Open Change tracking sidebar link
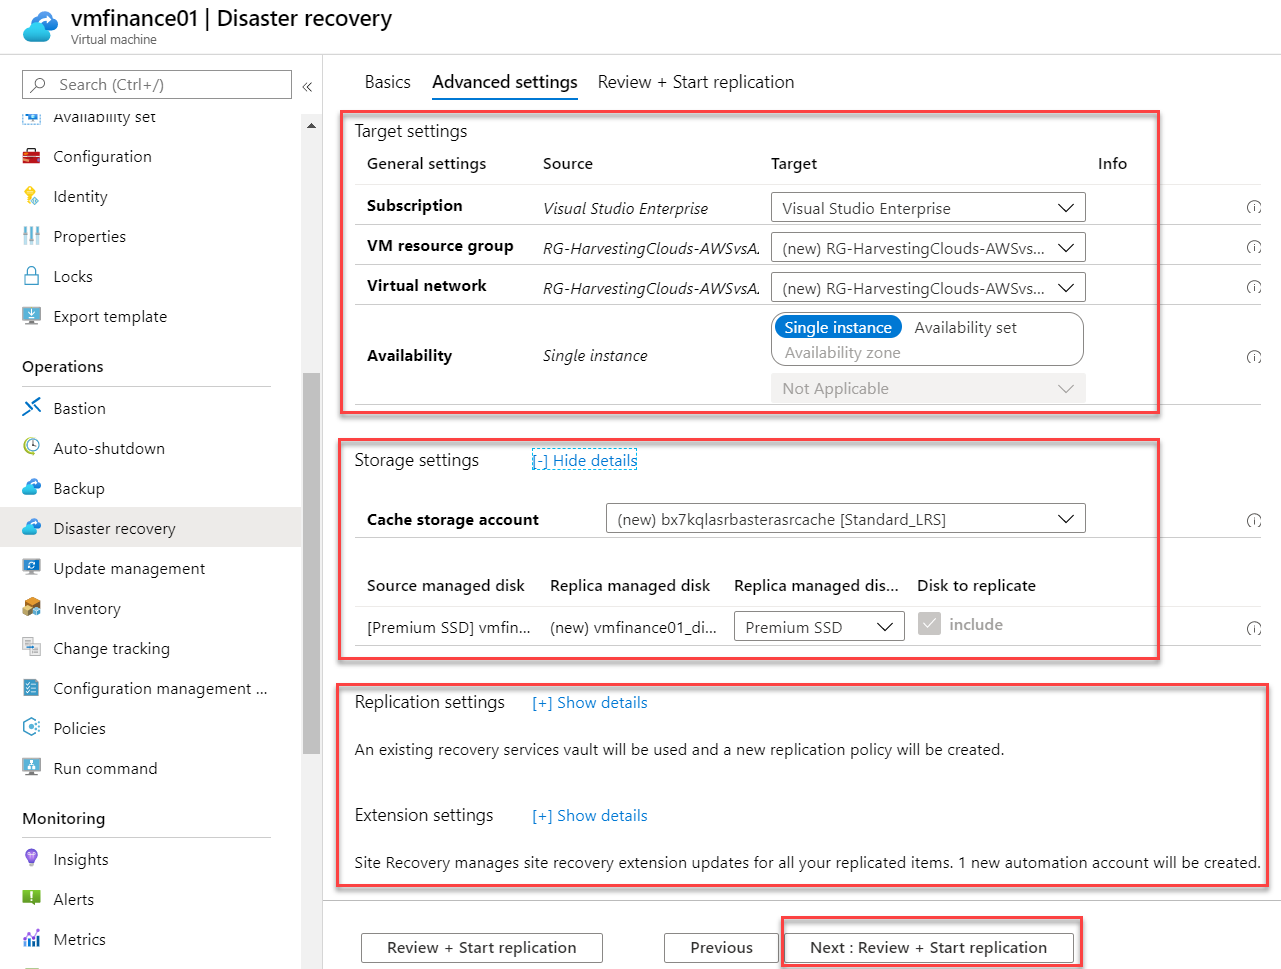The width and height of the screenshot is (1281, 969). (111, 648)
